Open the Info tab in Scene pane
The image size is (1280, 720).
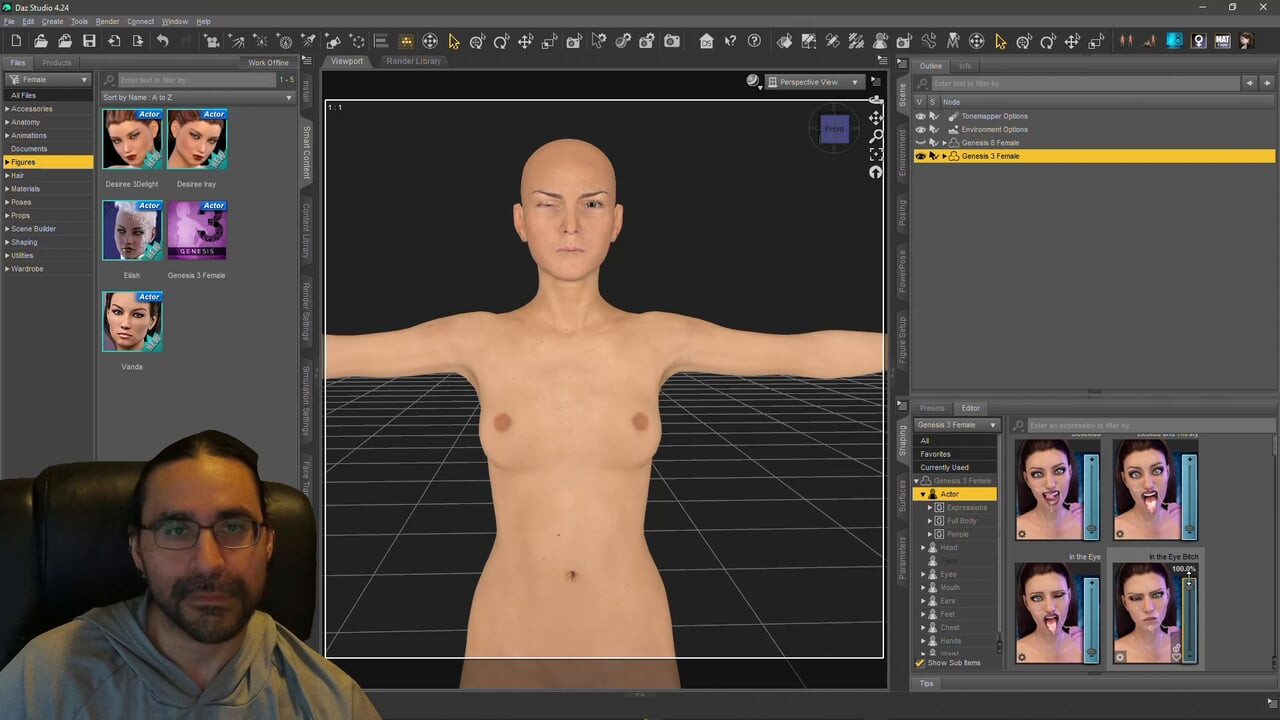pos(965,66)
